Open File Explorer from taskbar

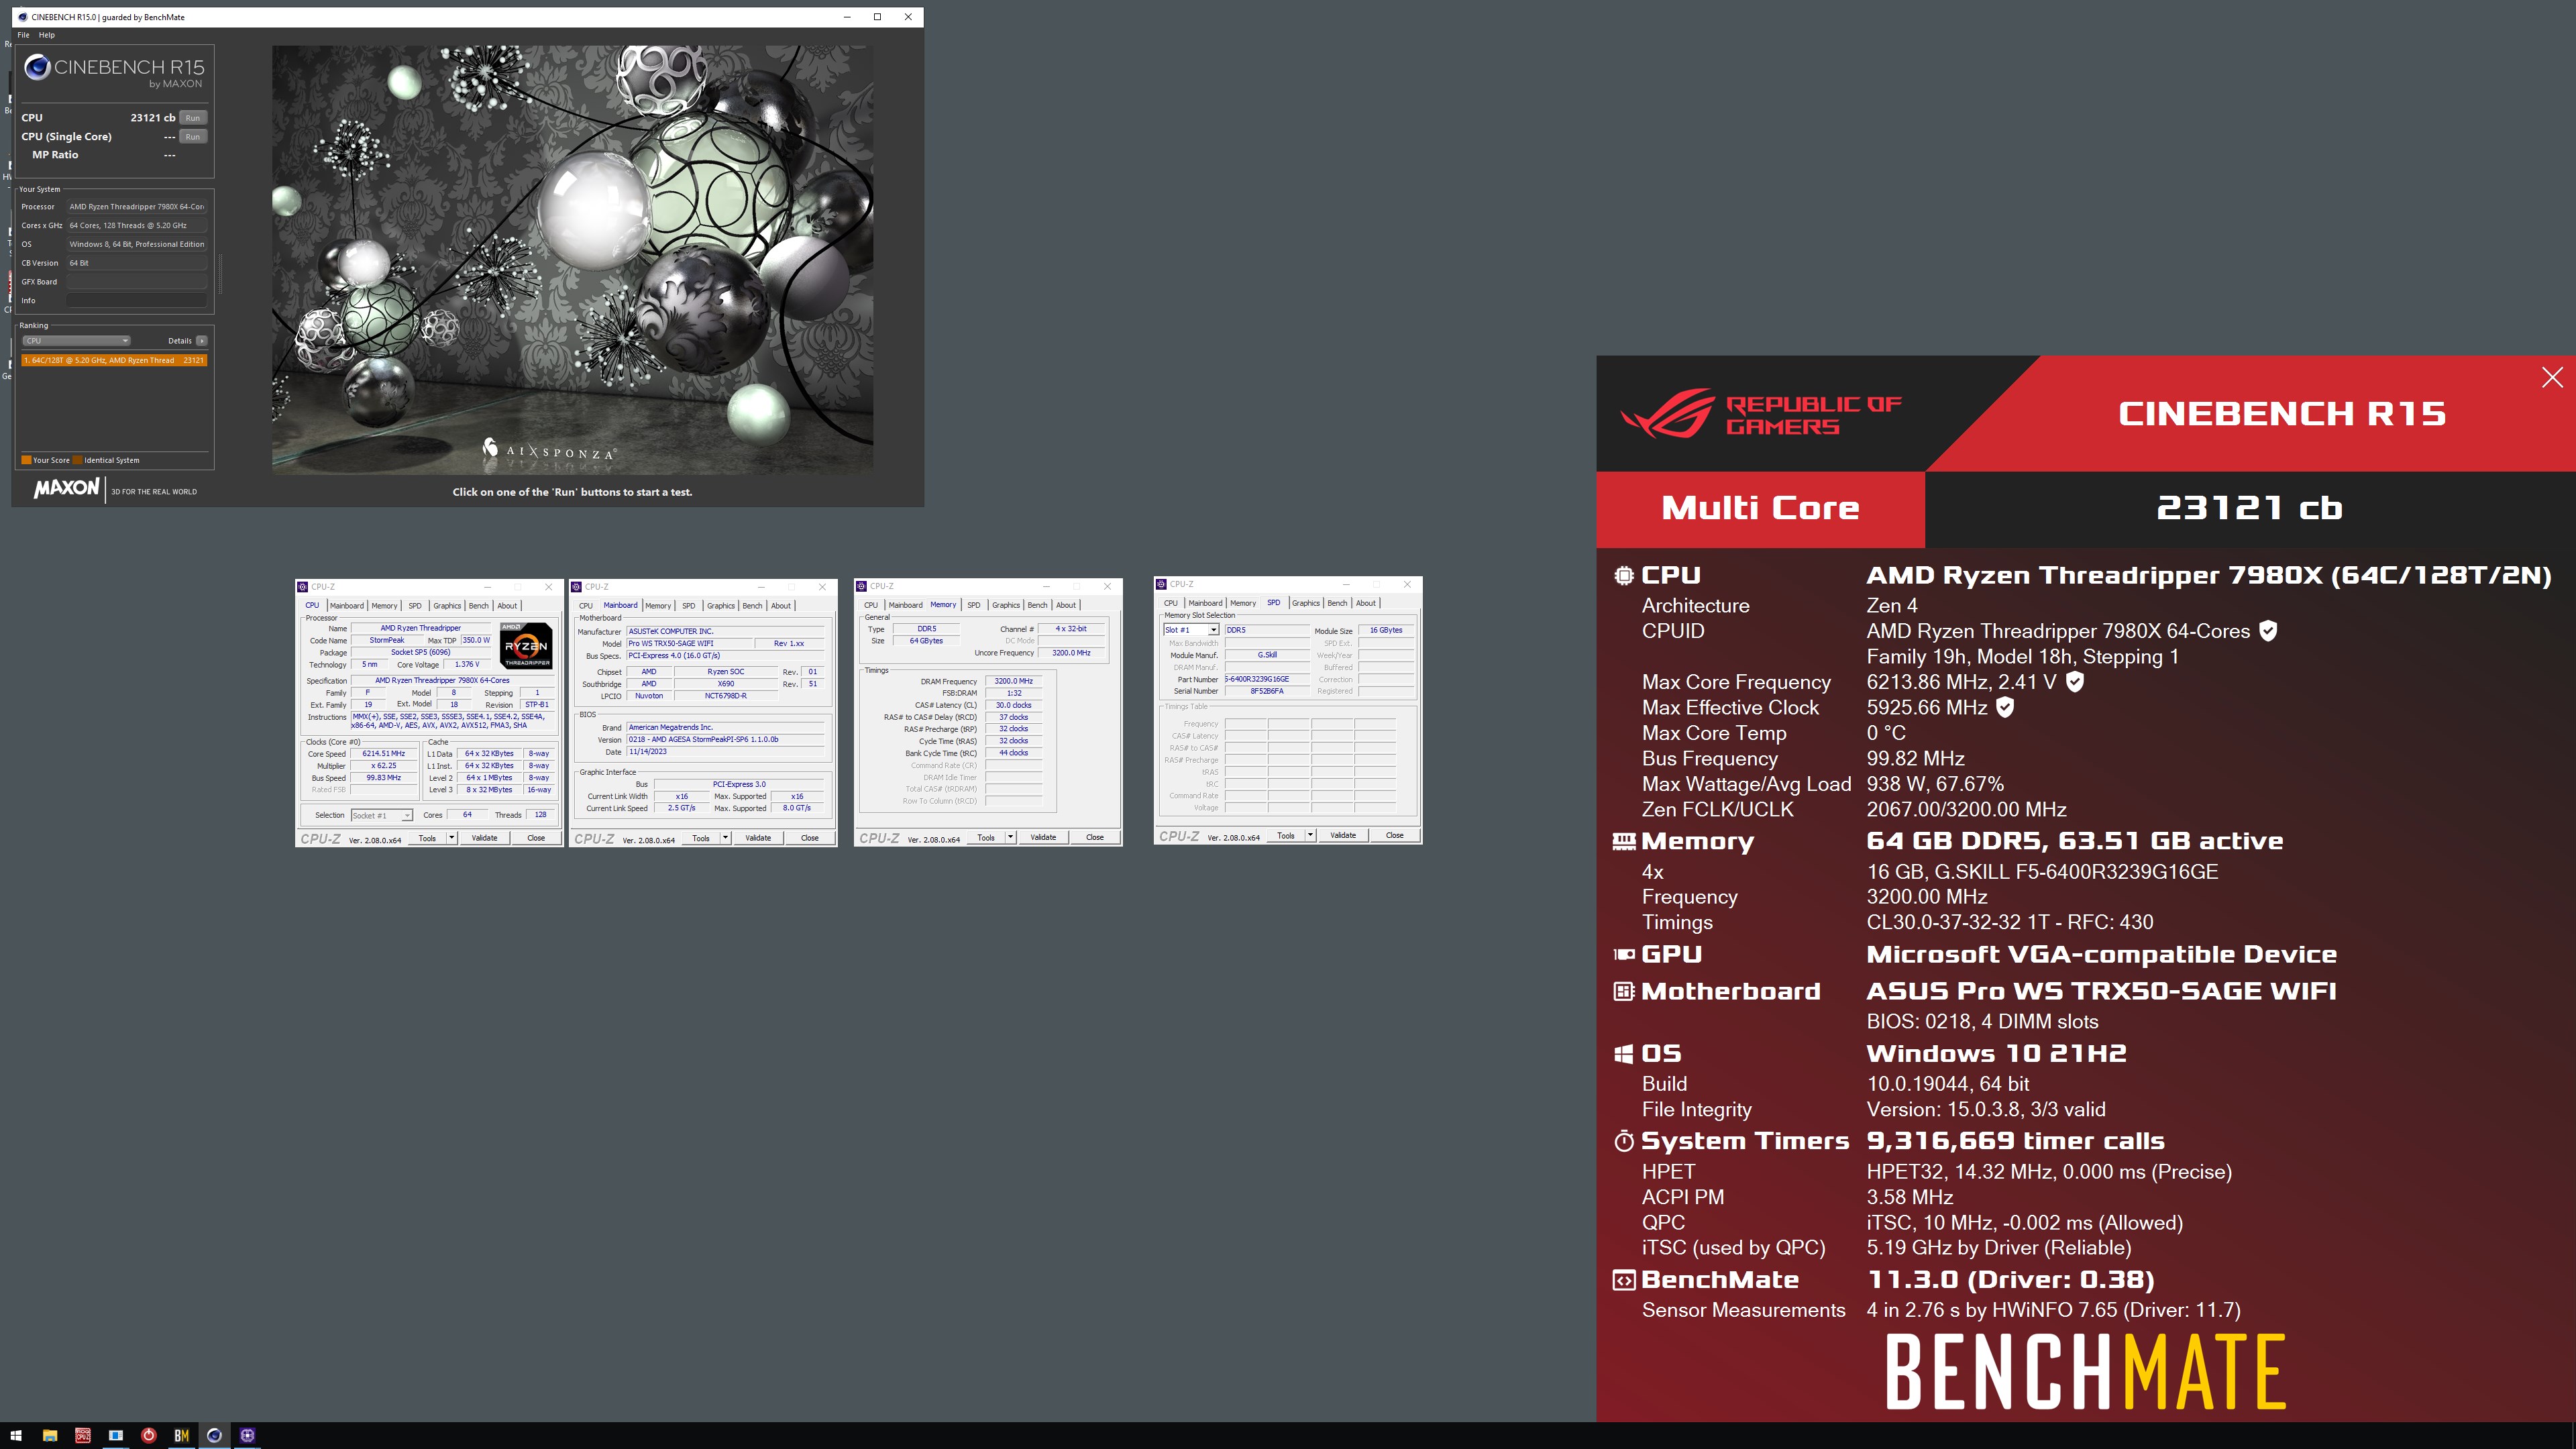[49, 1435]
